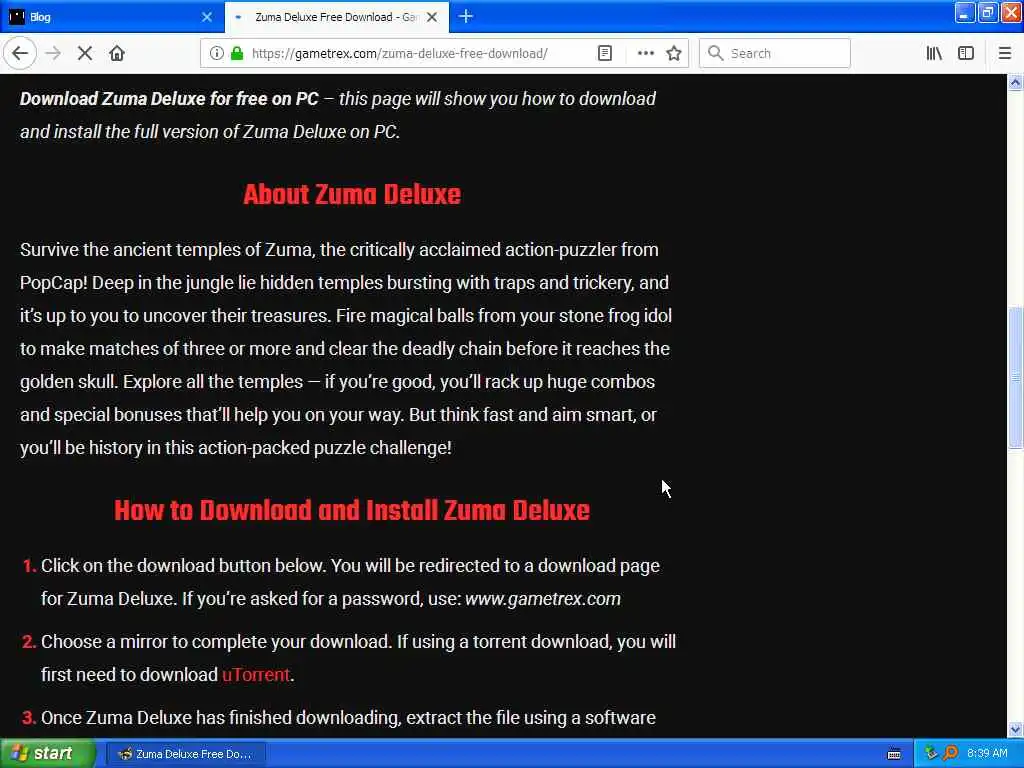Image resolution: width=1024 pixels, height=768 pixels.
Task: Open the uTorrent link
Action: click(255, 675)
